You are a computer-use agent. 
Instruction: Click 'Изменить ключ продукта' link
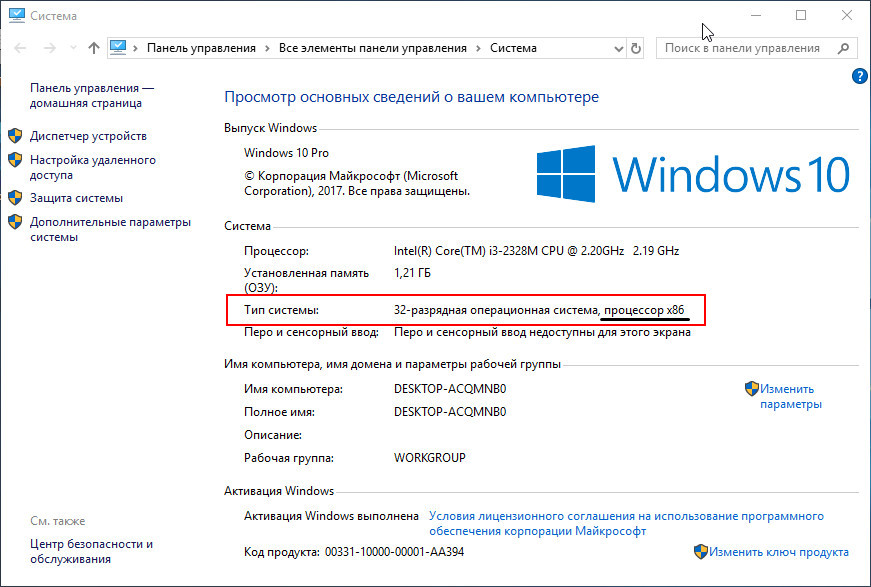click(x=779, y=552)
